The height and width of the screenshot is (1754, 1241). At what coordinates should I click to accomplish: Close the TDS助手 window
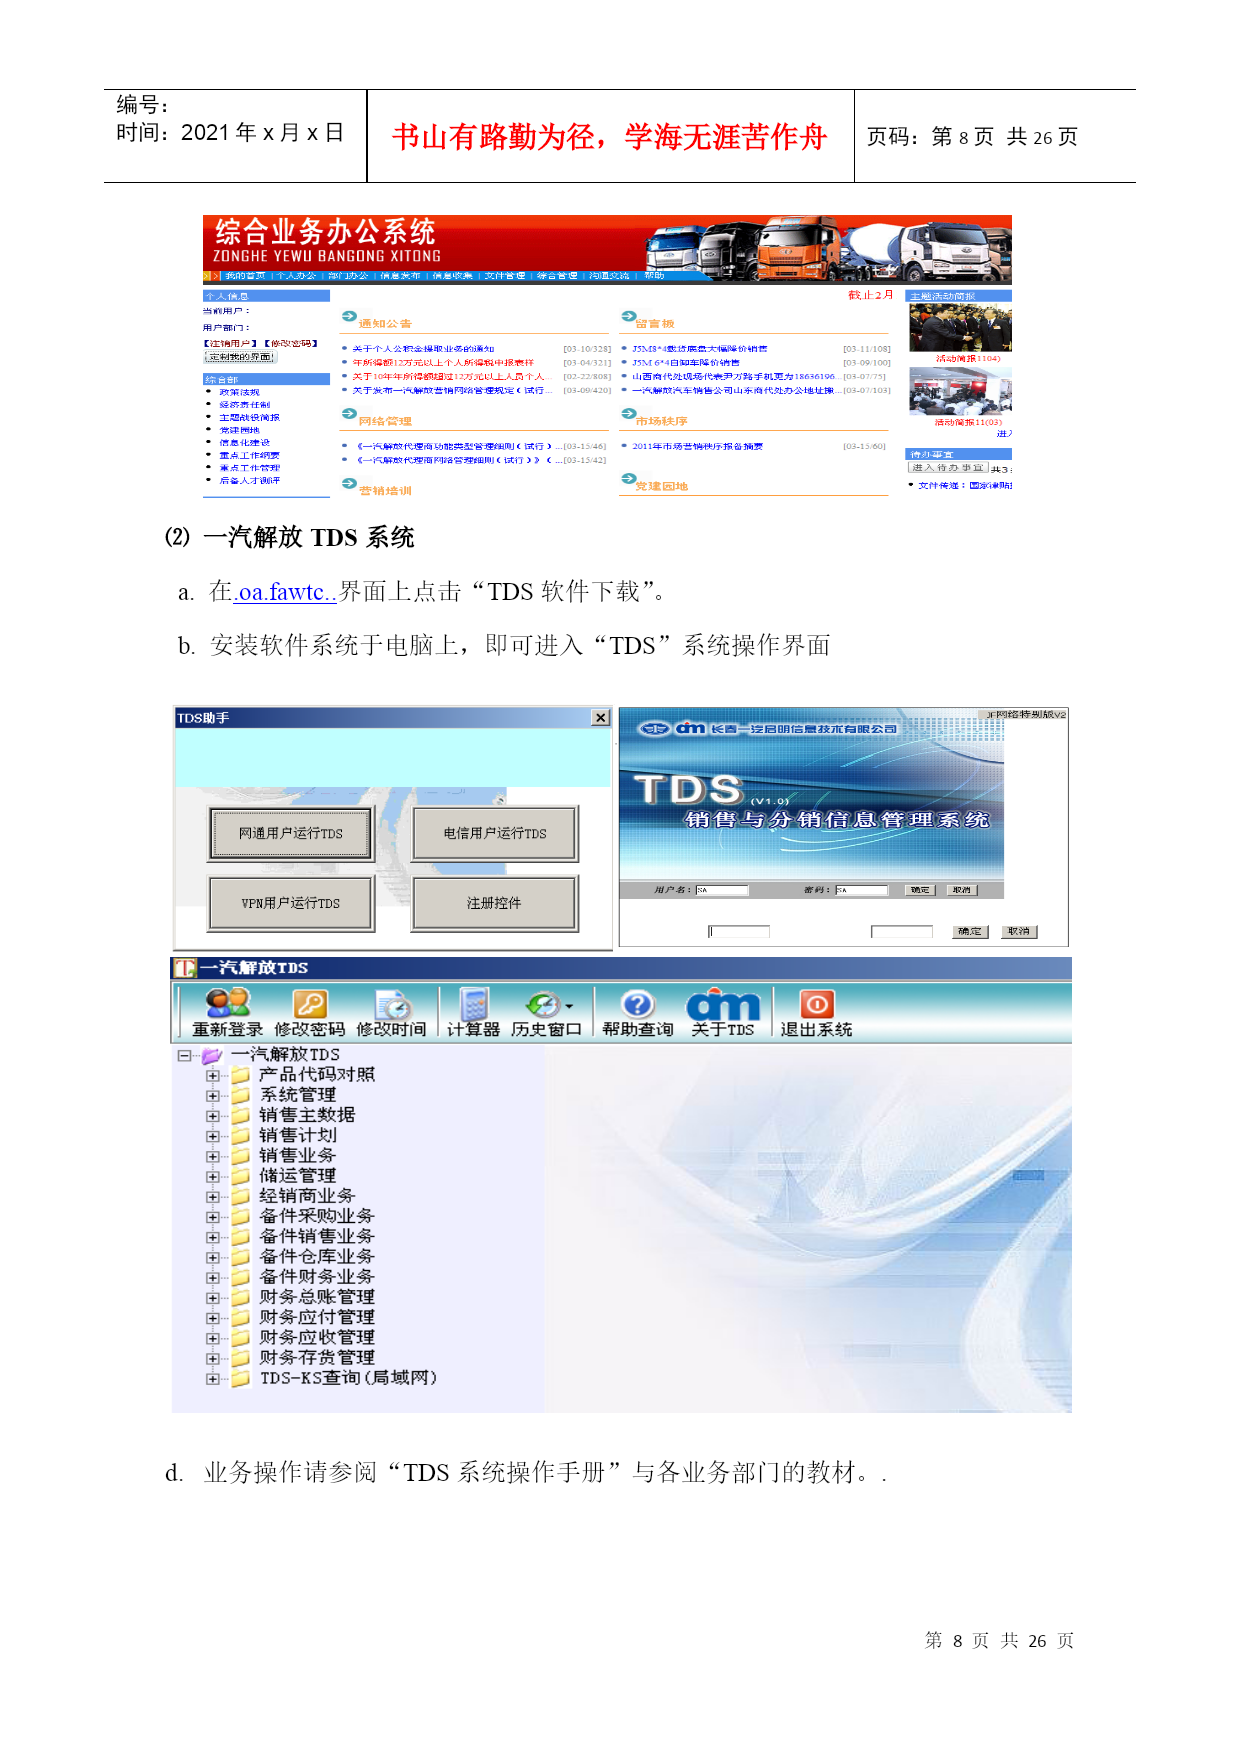point(600,717)
